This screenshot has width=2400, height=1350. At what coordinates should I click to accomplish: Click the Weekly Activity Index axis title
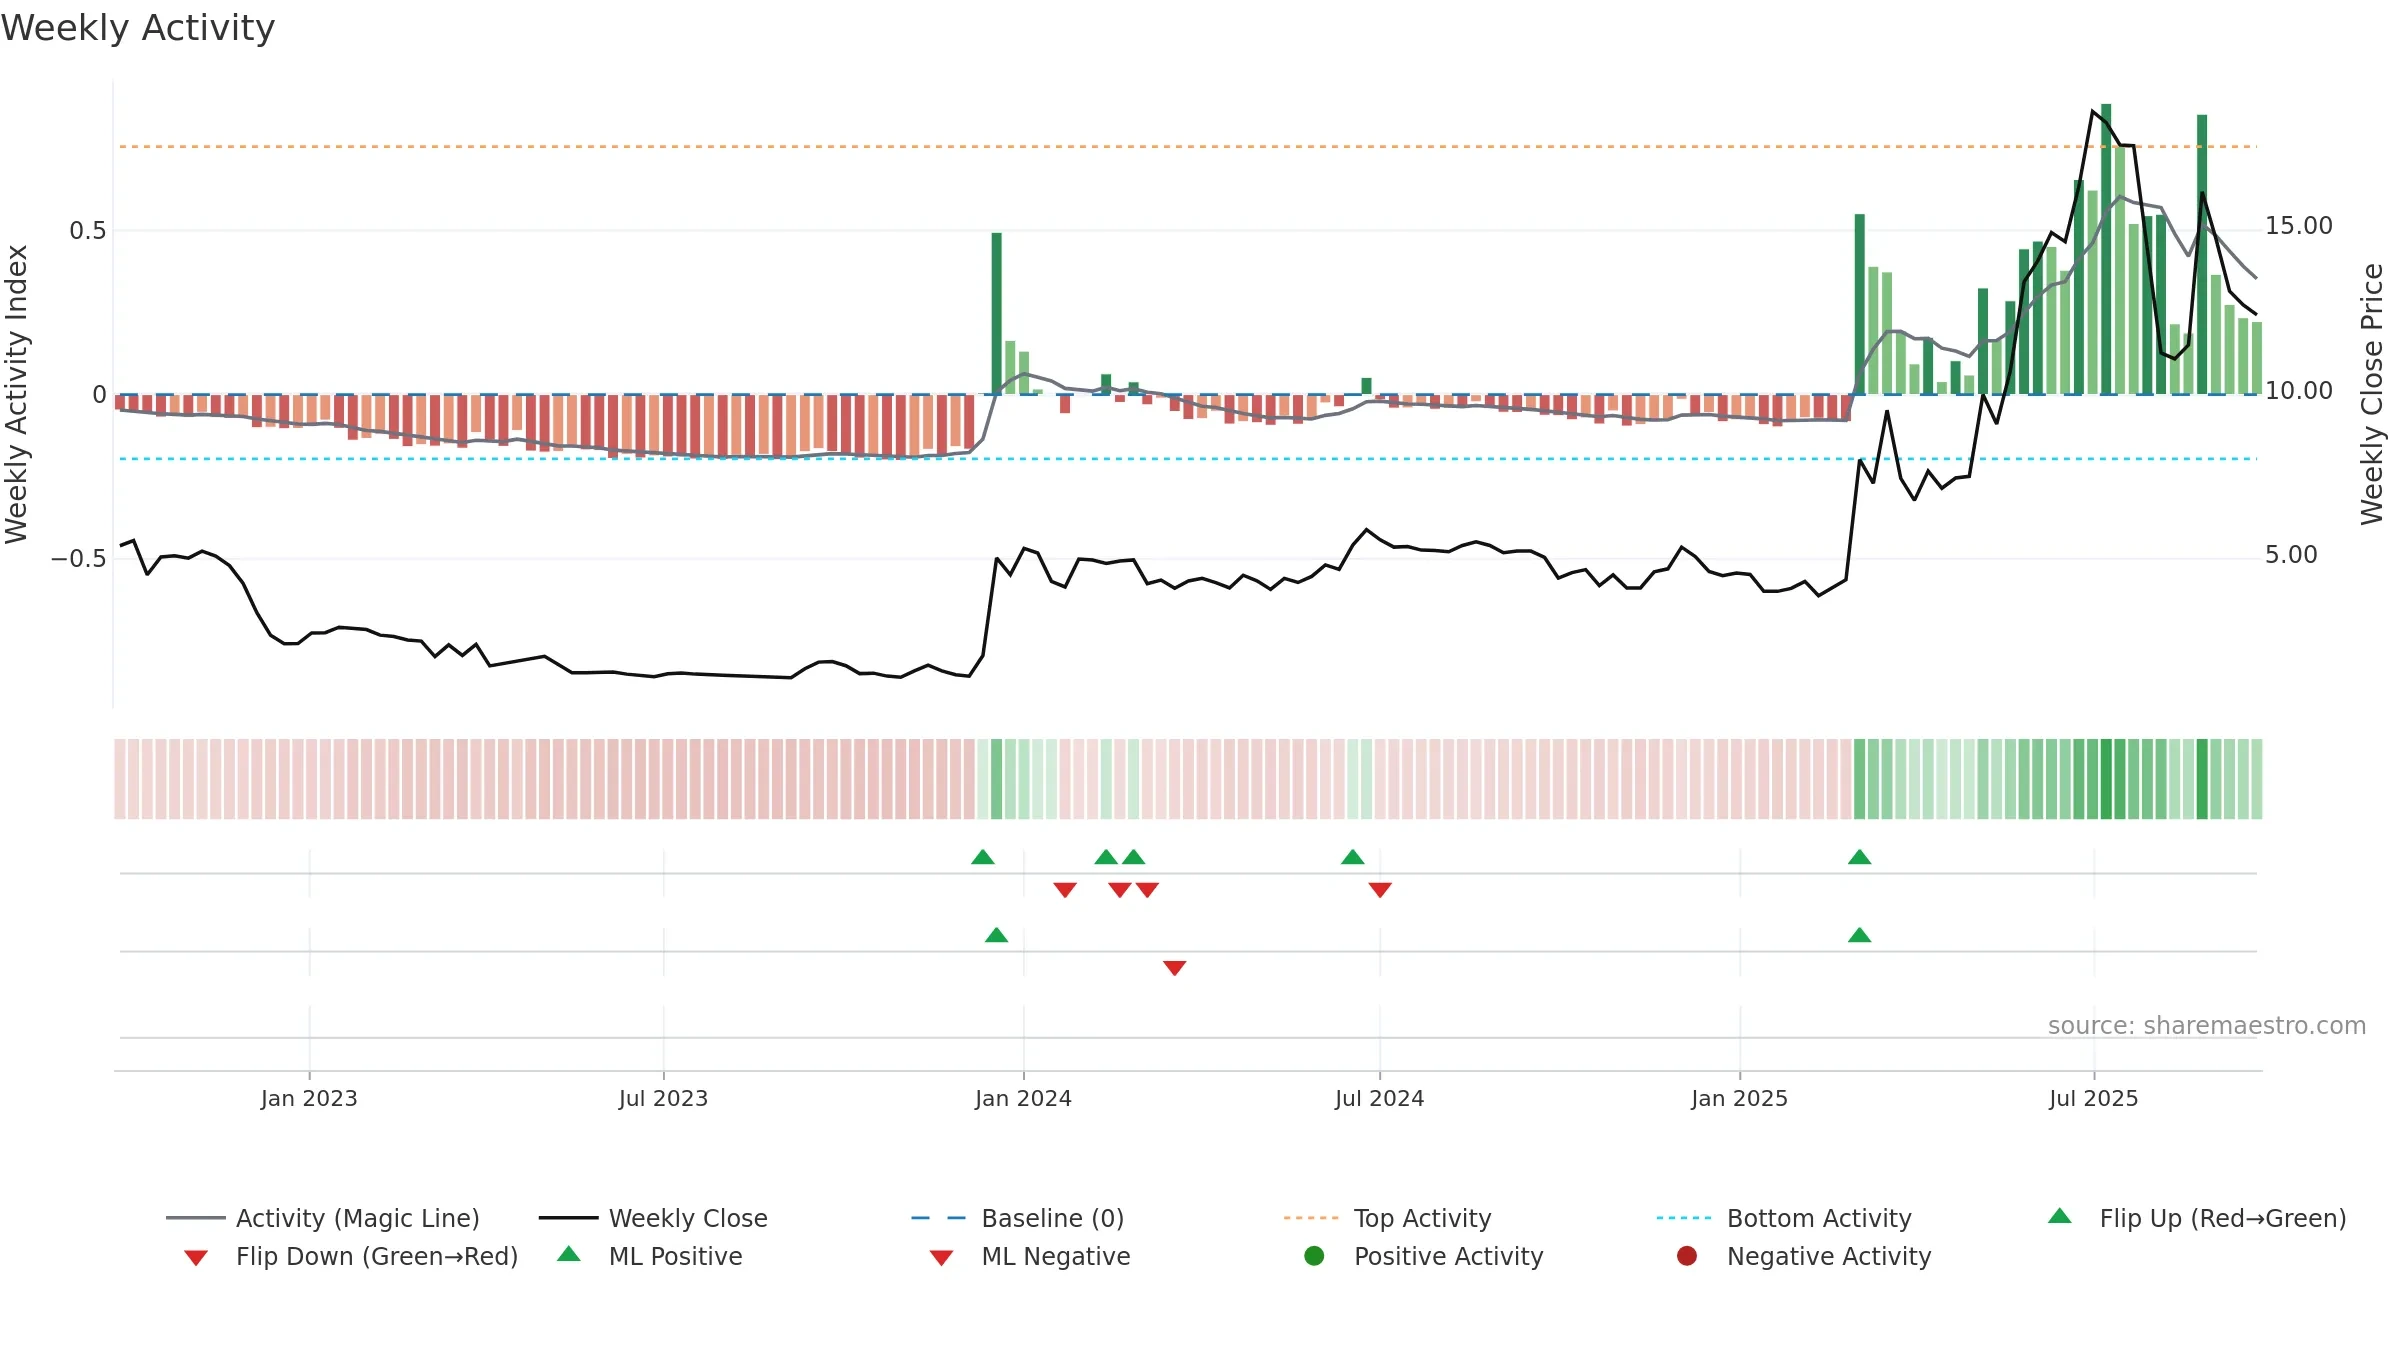click(17, 394)
